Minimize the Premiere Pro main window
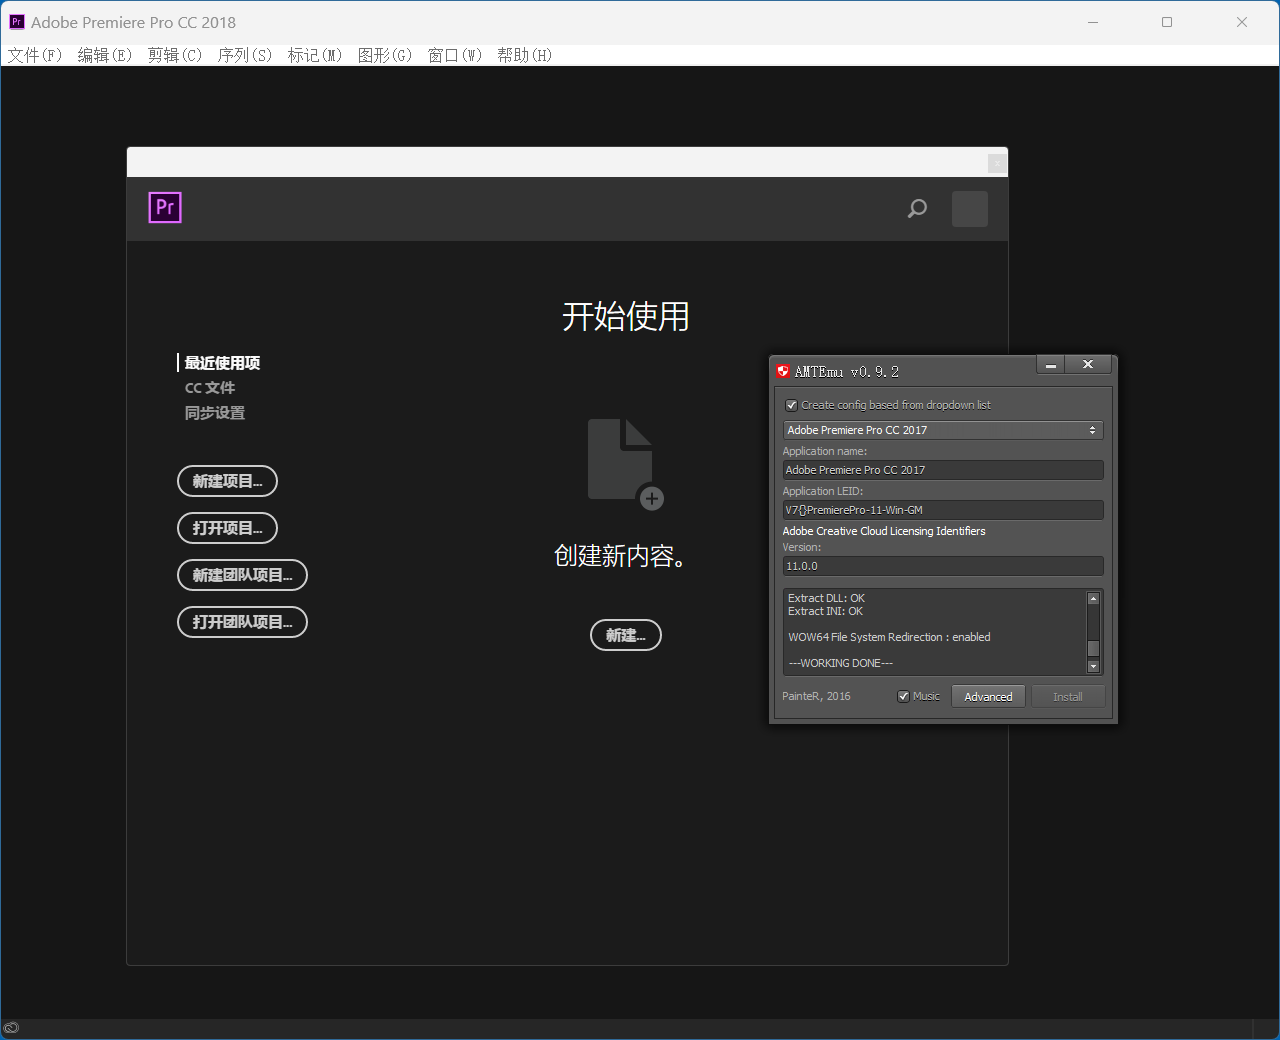 click(1093, 22)
